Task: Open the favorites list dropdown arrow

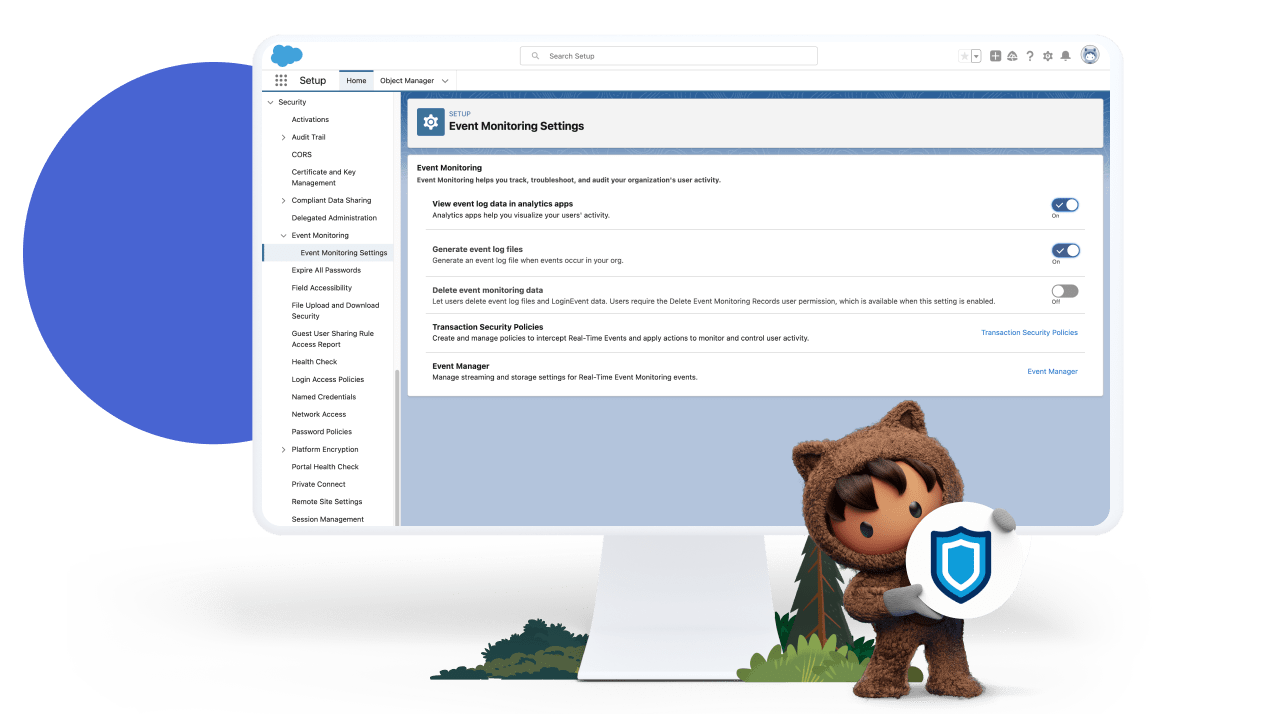Action: (976, 56)
